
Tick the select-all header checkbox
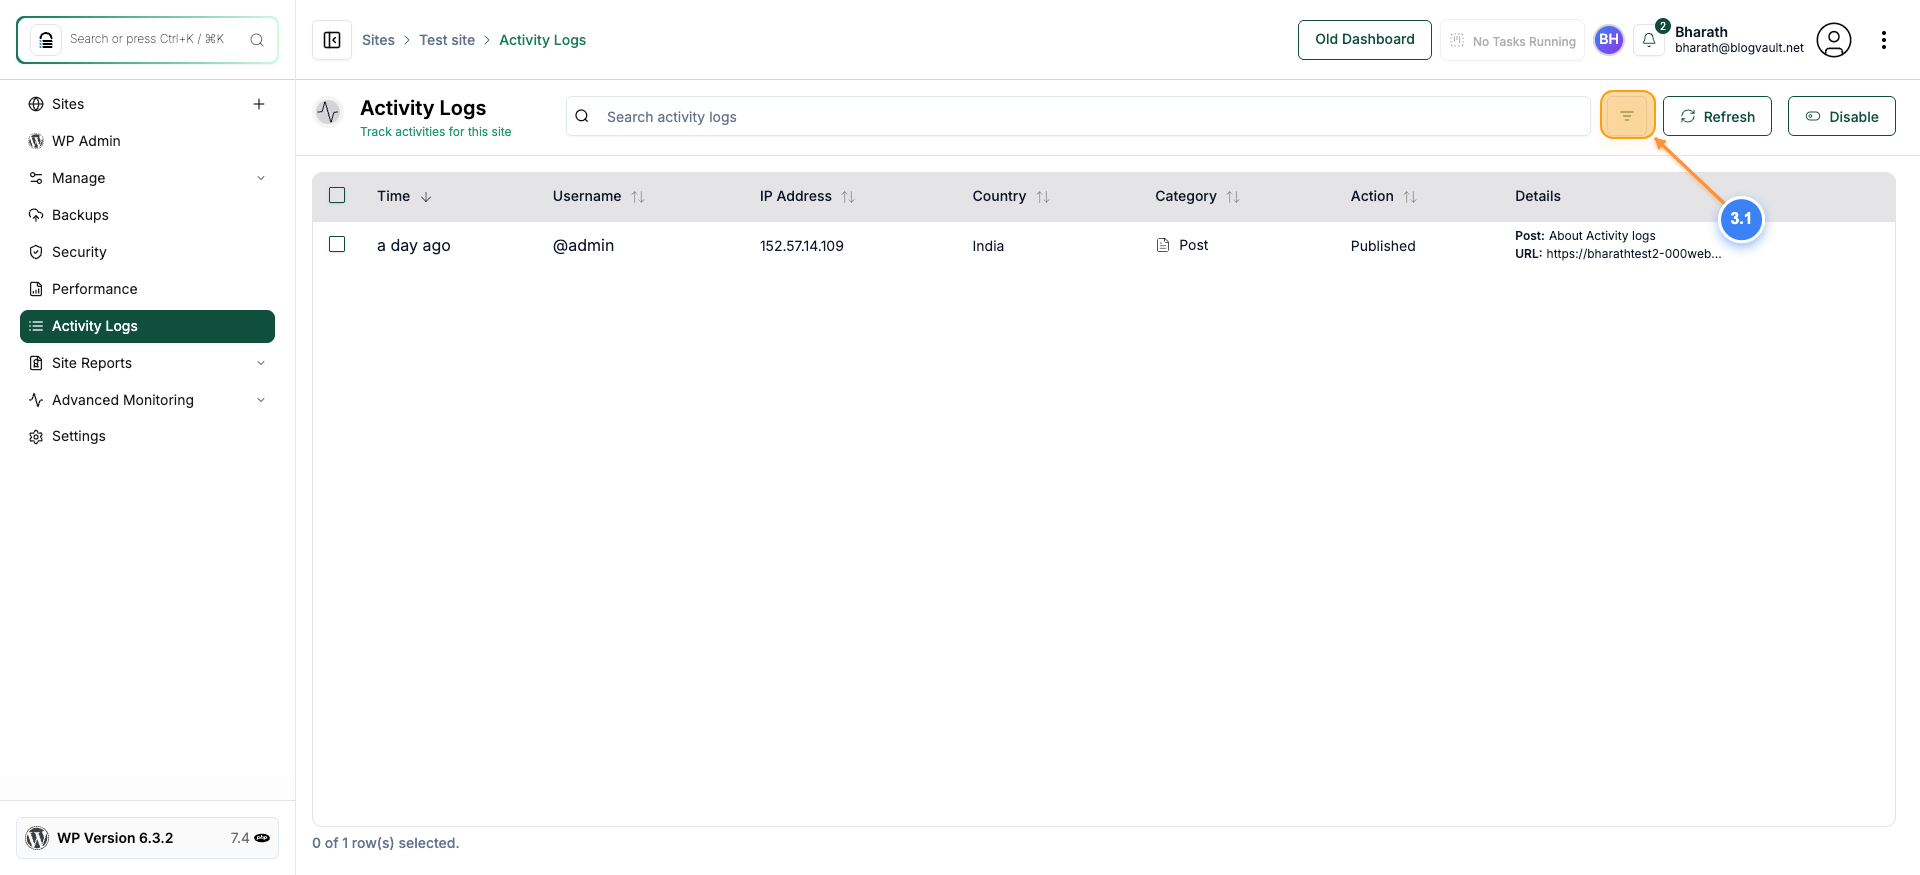pos(337,195)
